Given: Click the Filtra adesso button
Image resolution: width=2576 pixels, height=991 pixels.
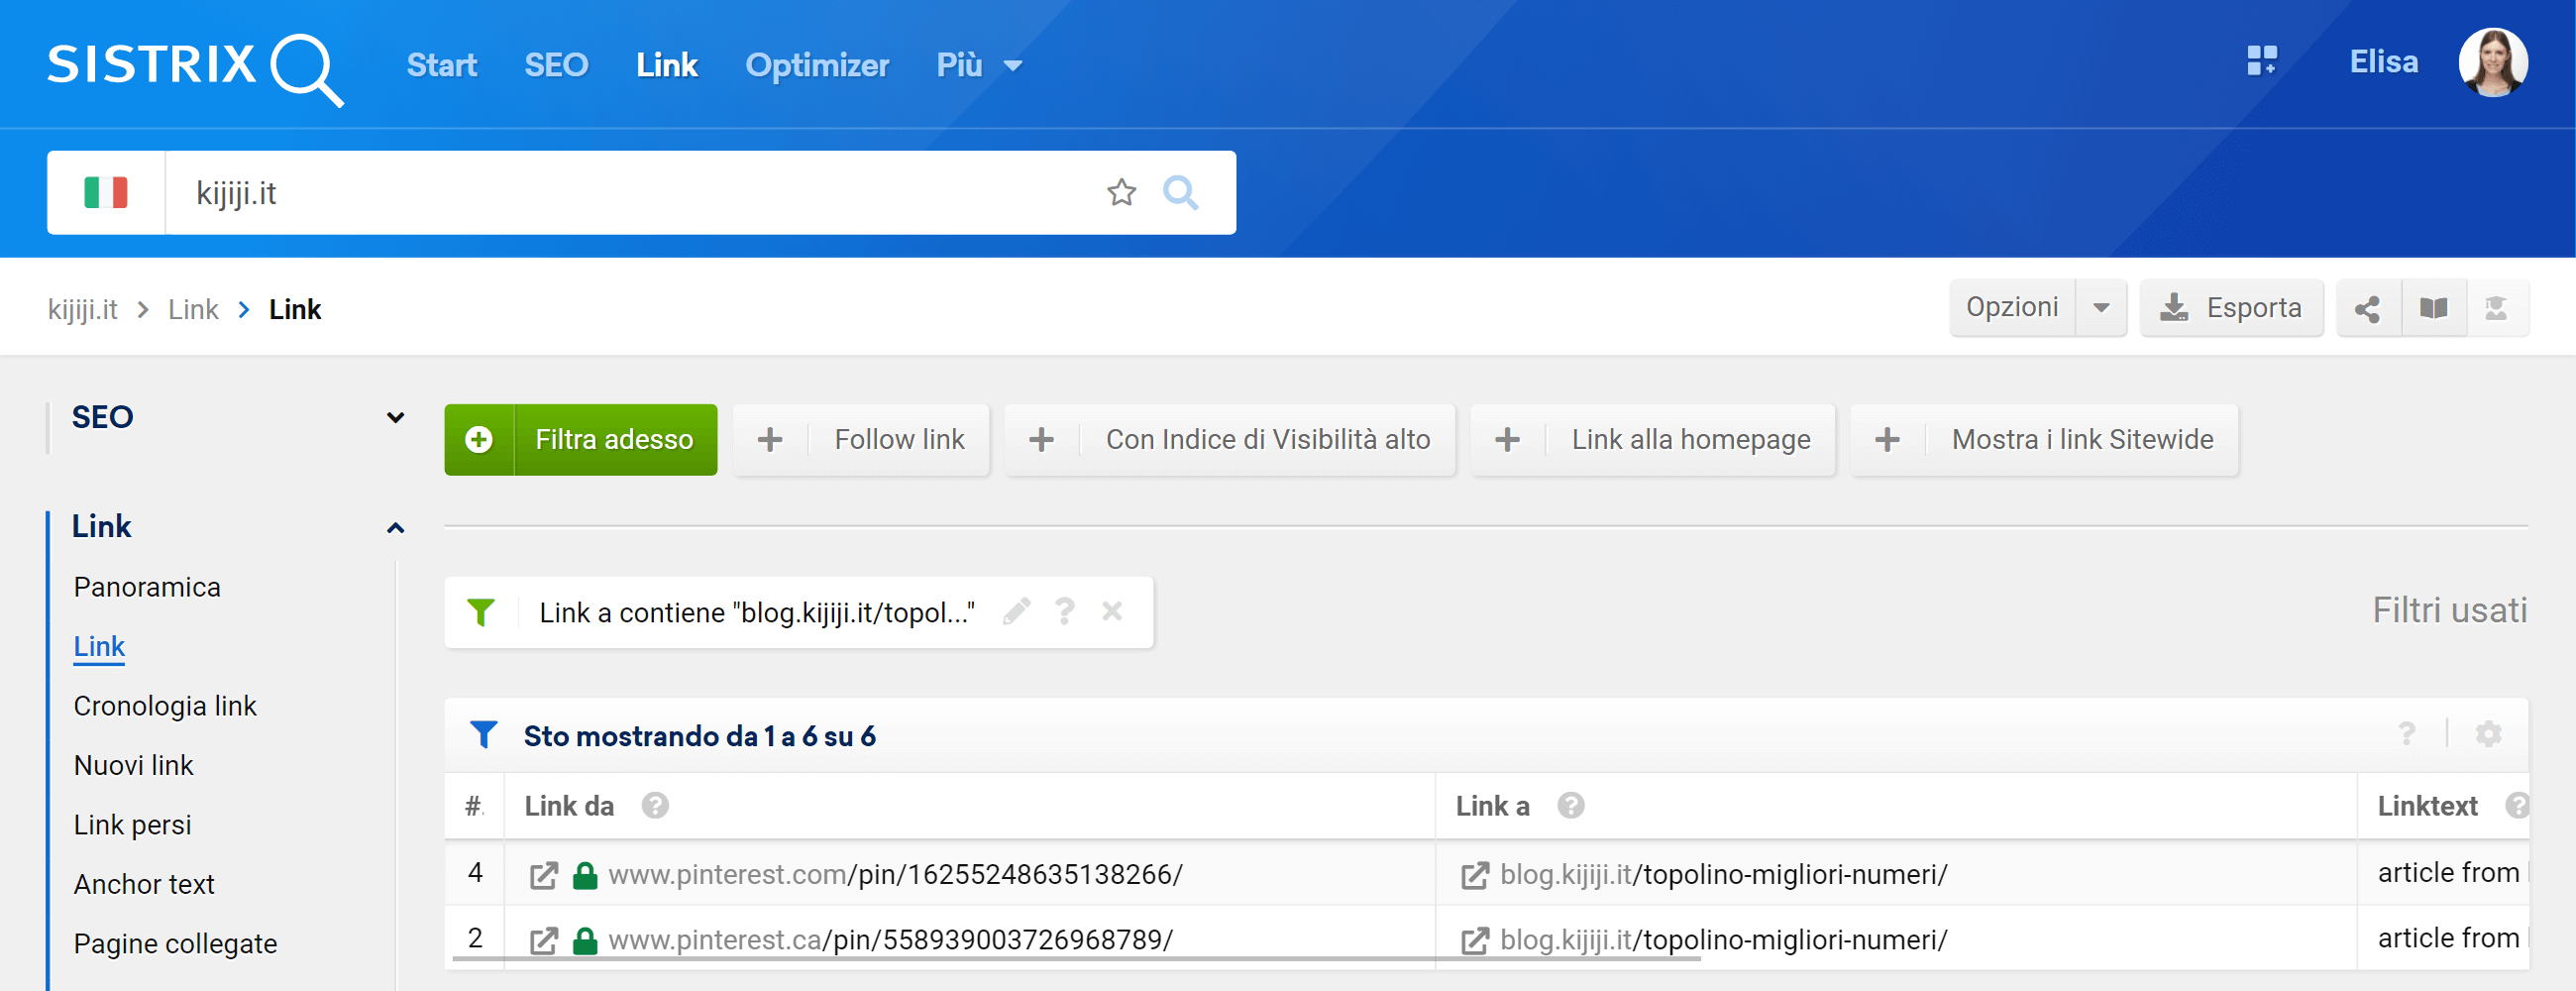Looking at the screenshot, I should coord(581,440).
